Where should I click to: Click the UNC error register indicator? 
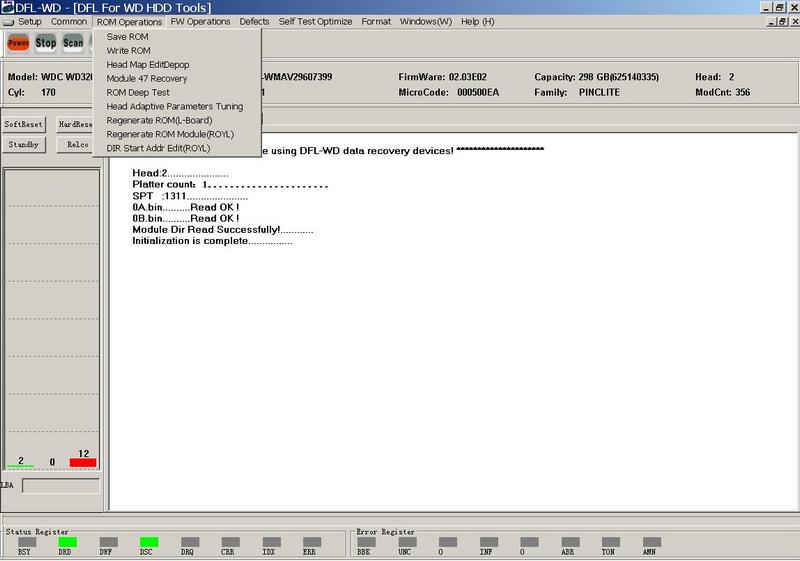tap(407, 542)
